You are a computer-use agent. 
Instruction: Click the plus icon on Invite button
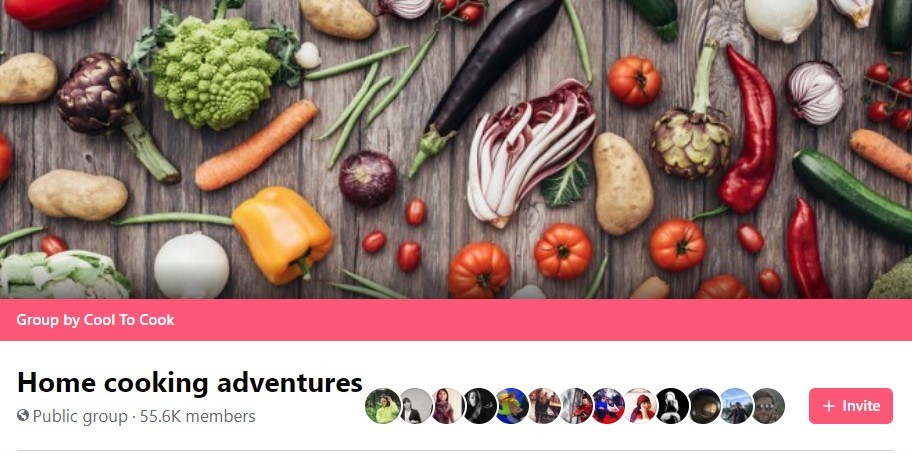829,406
